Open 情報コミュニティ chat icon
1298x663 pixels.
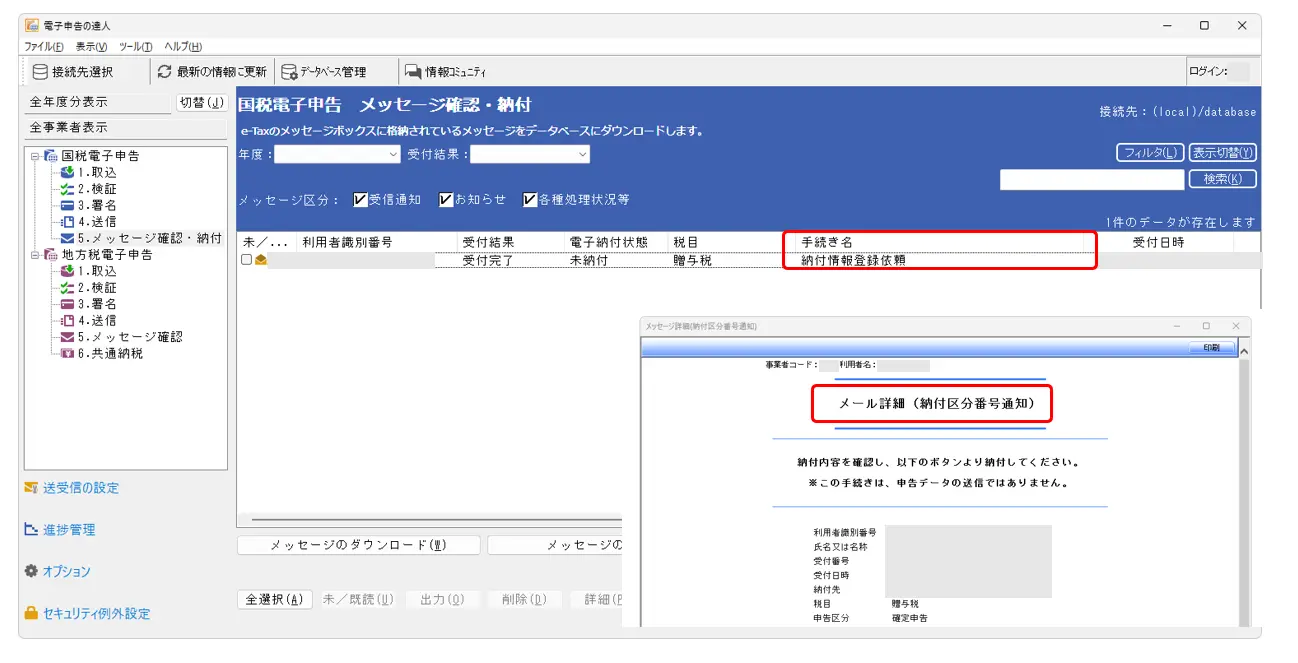412,72
